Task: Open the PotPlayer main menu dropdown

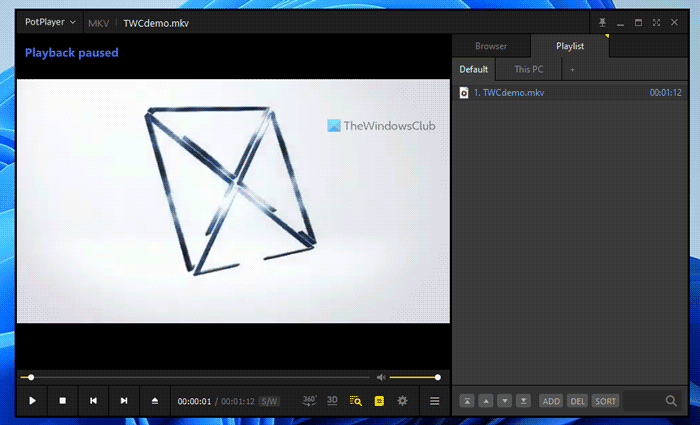Action: 50,21
